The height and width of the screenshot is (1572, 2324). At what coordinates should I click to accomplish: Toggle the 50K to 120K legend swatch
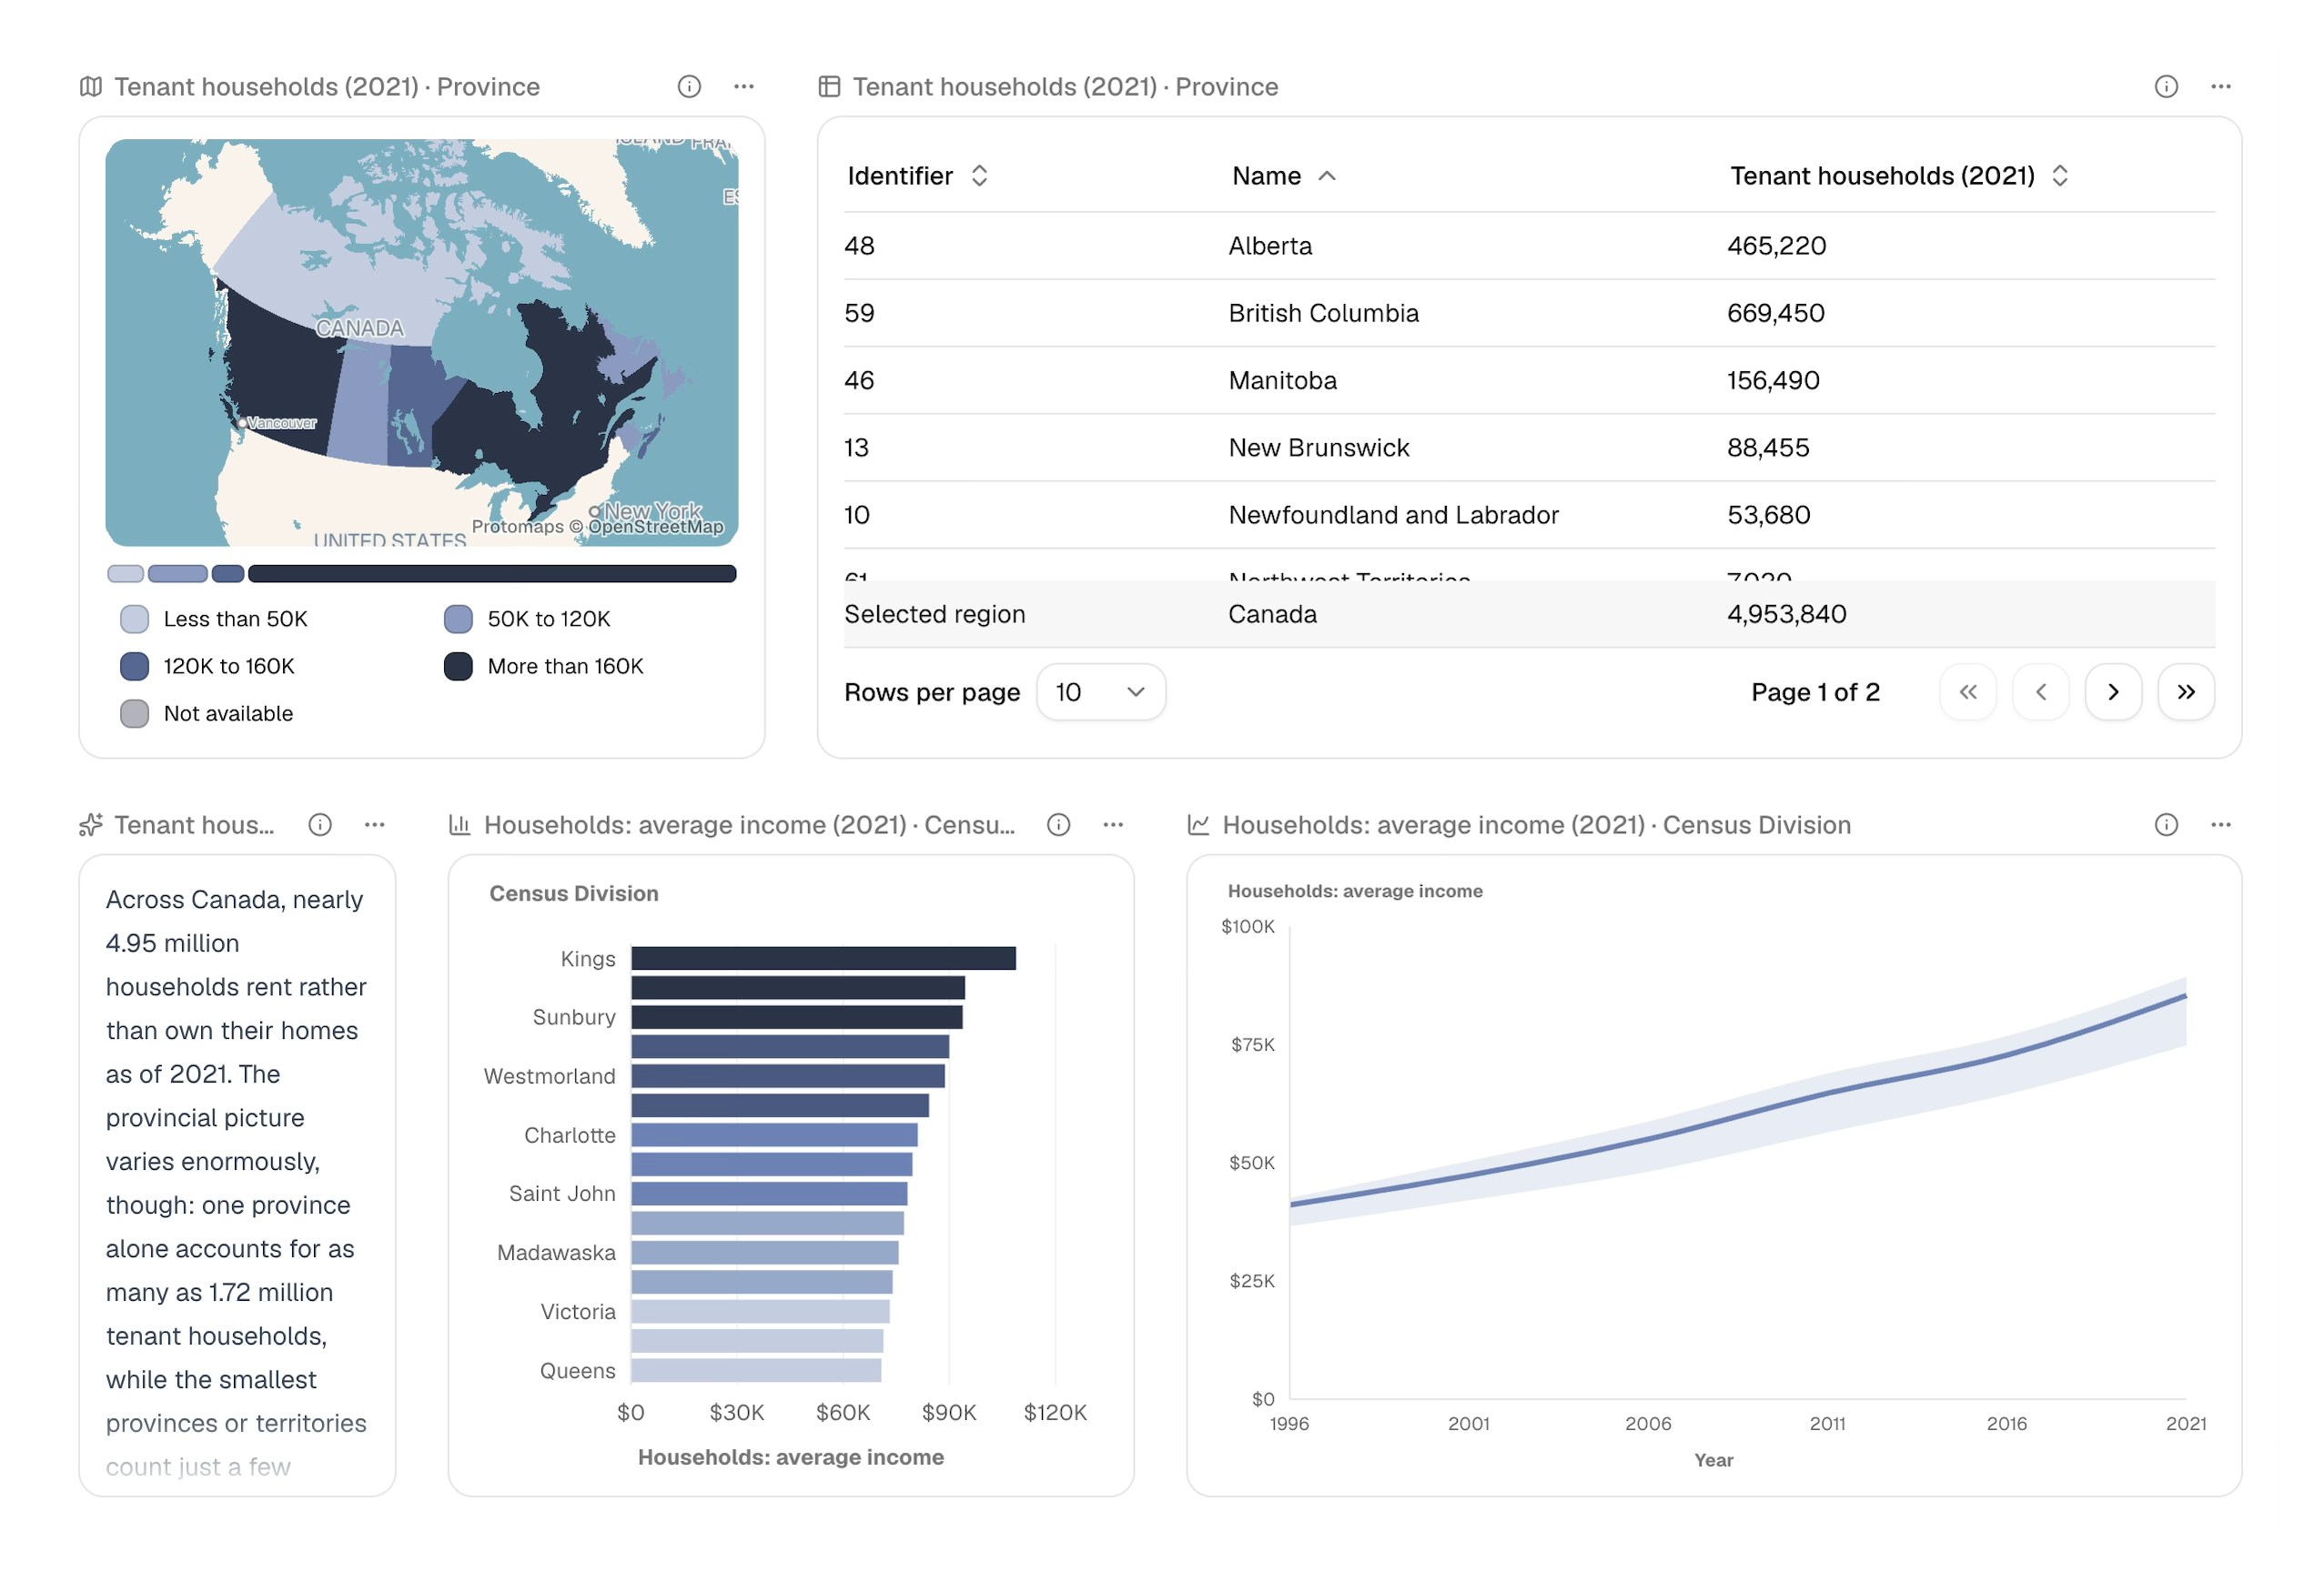(x=458, y=619)
